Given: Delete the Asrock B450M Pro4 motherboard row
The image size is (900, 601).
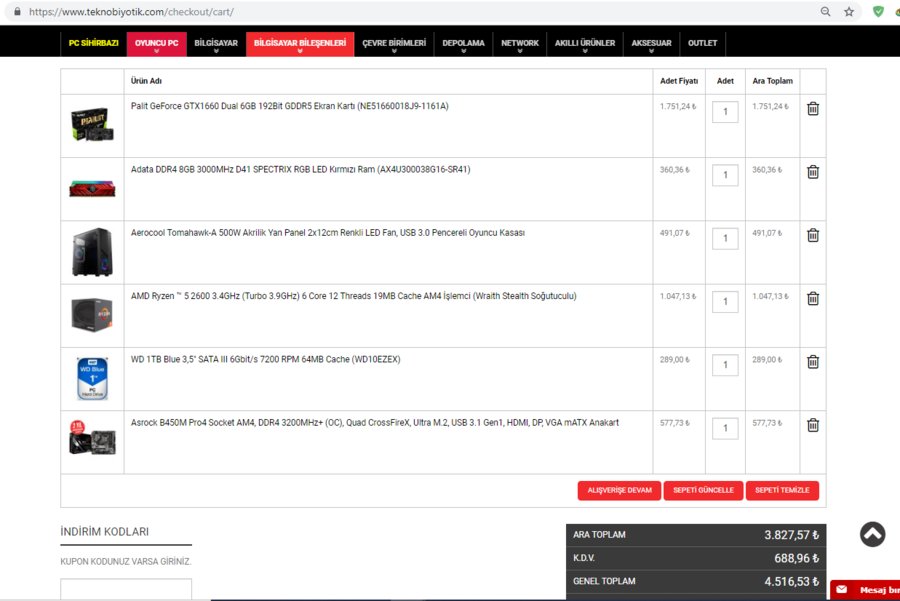Looking at the screenshot, I should (813, 425).
